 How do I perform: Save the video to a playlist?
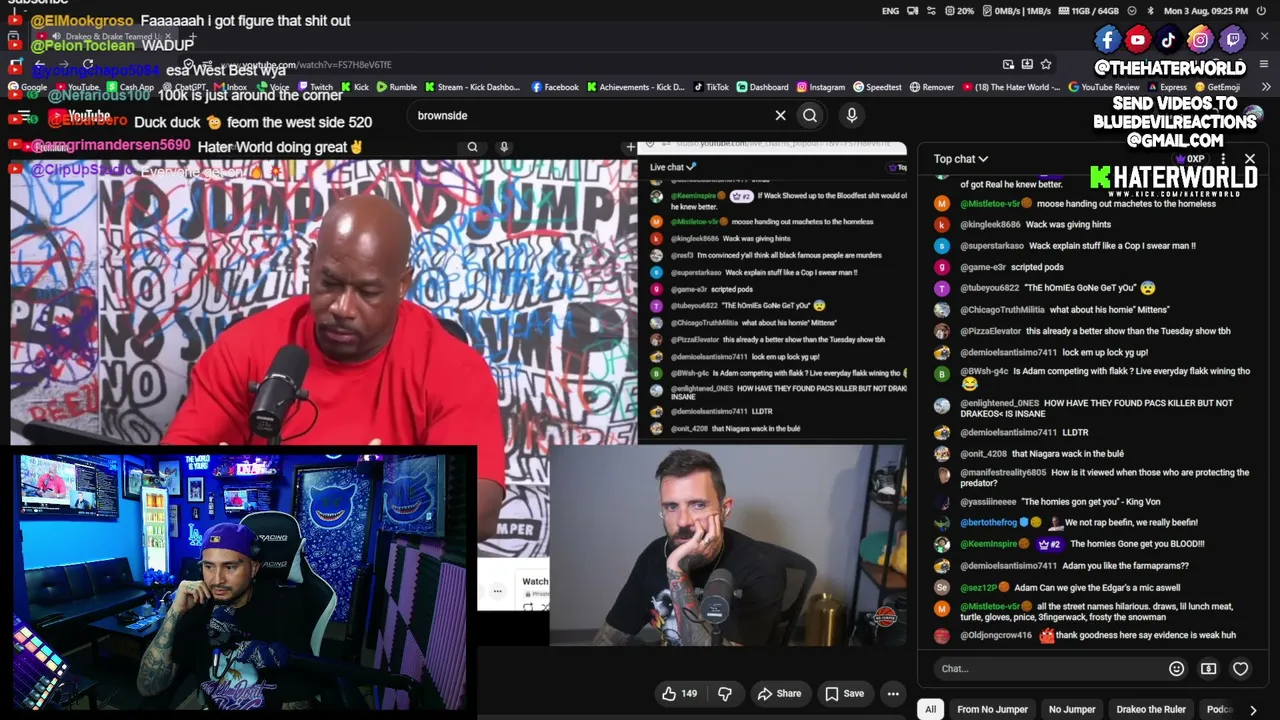(844, 693)
